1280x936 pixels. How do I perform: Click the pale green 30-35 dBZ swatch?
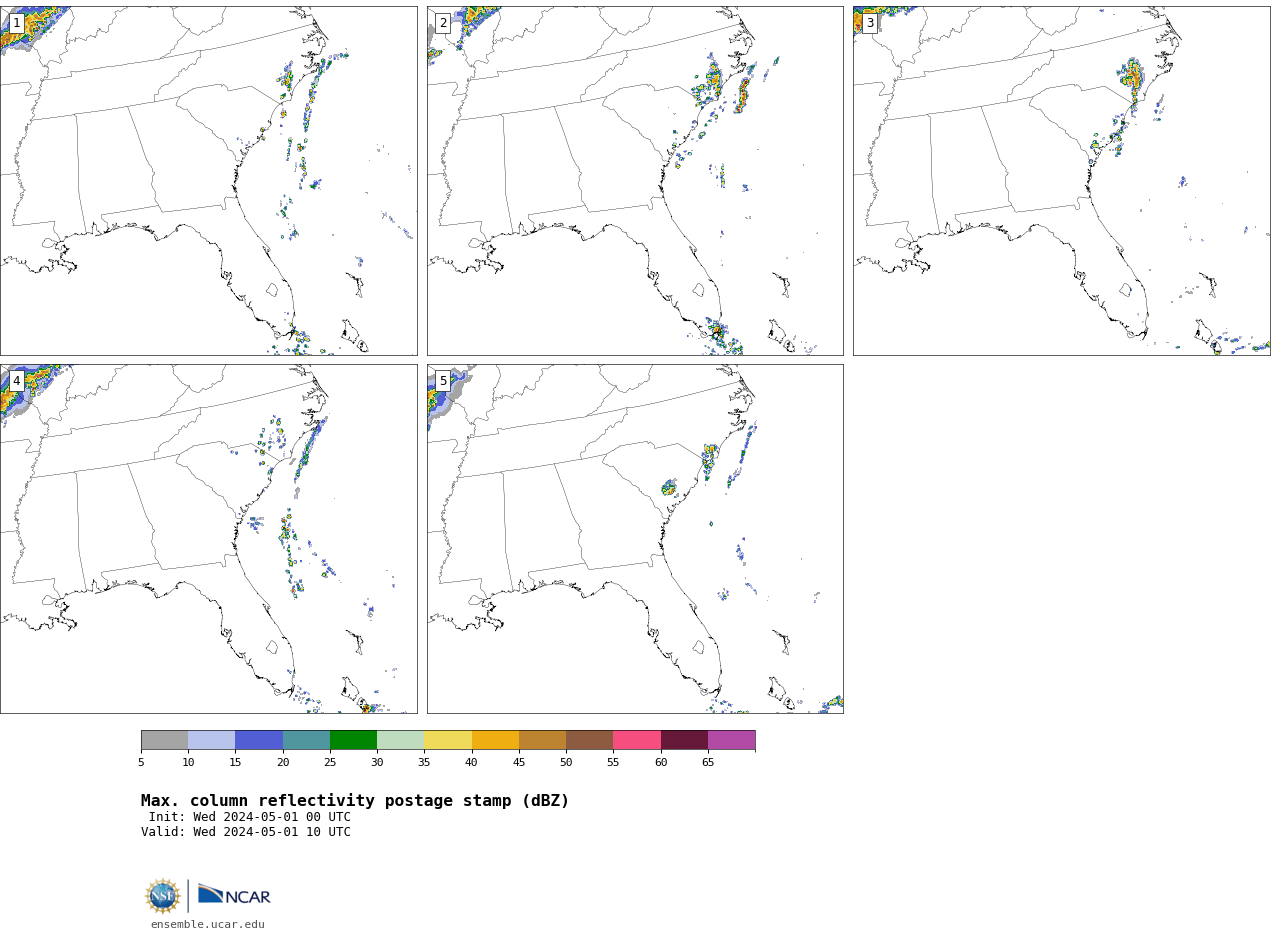[x=401, y=740]
